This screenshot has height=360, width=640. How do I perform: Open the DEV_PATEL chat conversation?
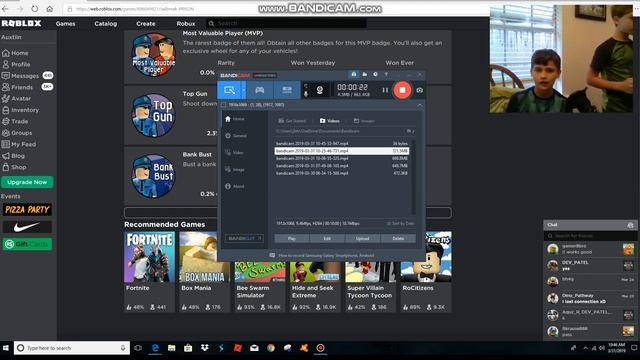point(590,265)
